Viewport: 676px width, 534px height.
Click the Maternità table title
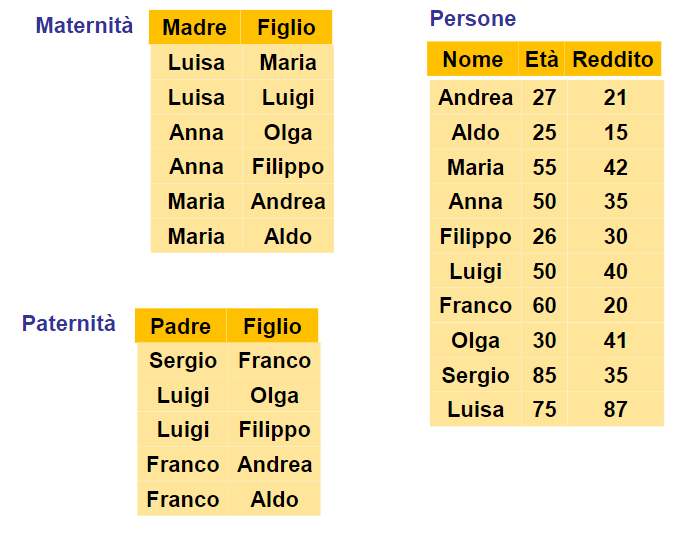[84, 26]
